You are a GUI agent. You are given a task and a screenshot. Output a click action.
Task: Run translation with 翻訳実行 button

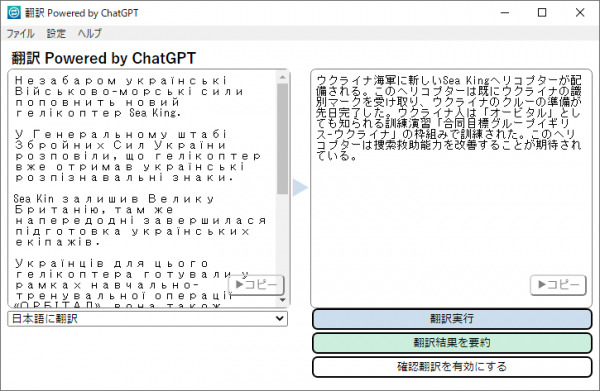pyautogui.click(x=452, y=319)
